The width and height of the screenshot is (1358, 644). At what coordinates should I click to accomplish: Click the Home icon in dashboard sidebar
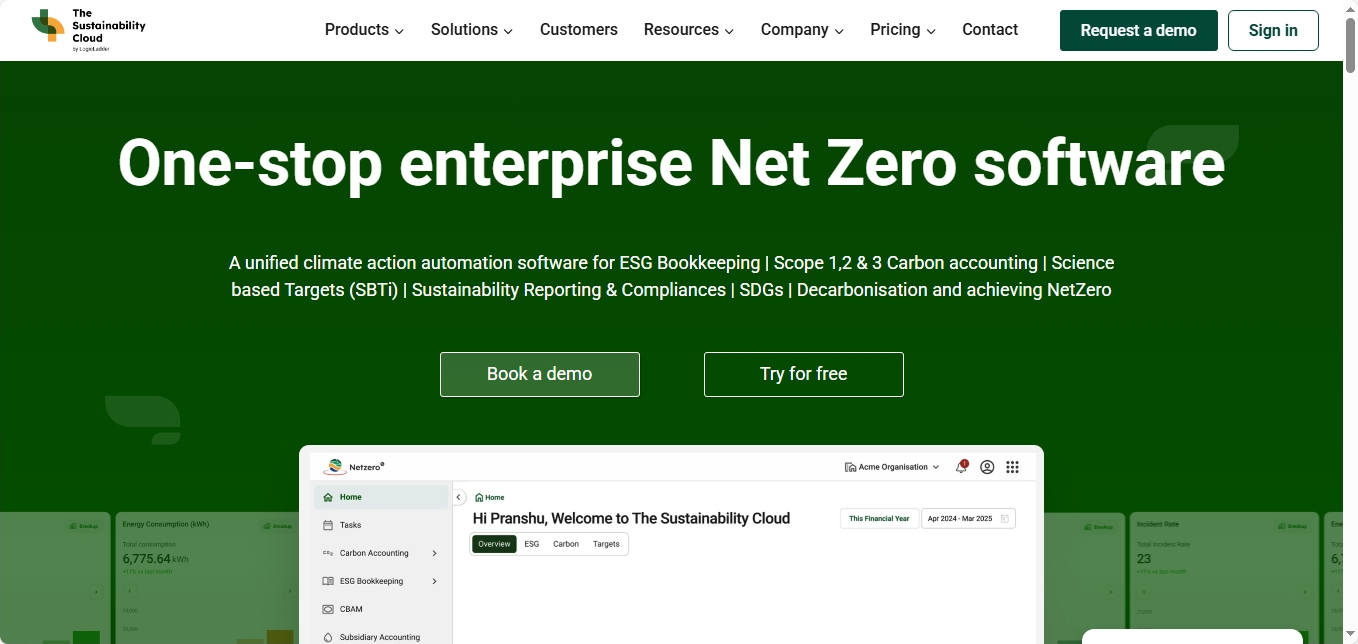coord(328,497)
